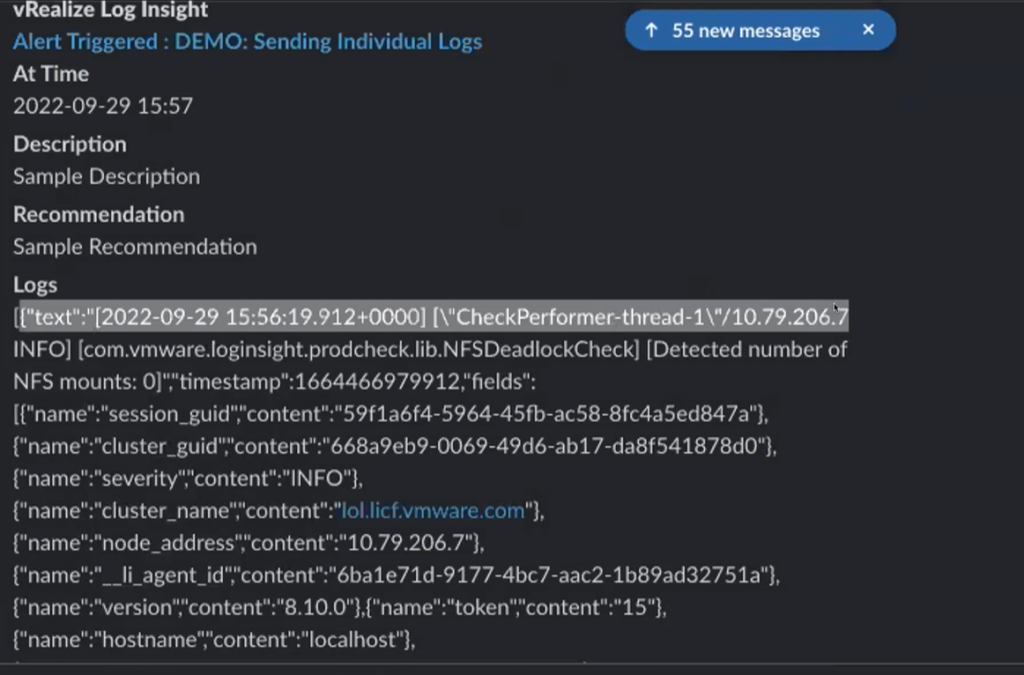Click the highlighted CheckPerformer-thread-1 log line
This screenshot has height=675, width=1024.
434,318
